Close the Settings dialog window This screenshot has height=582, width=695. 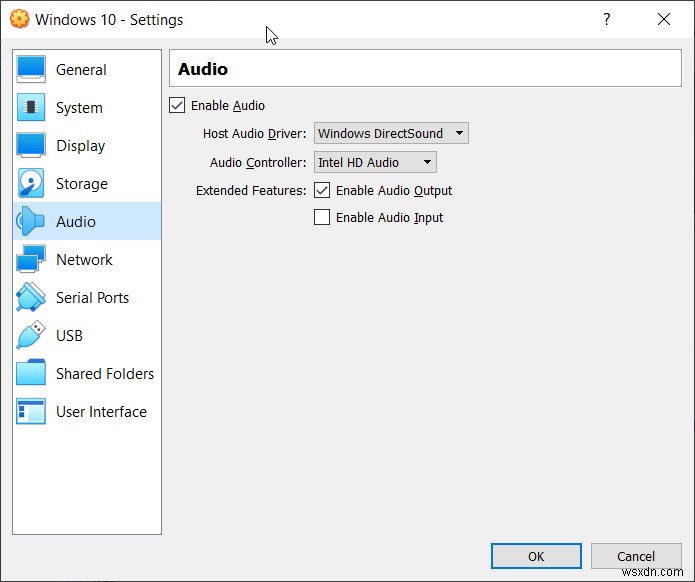(x=664, y=19)
